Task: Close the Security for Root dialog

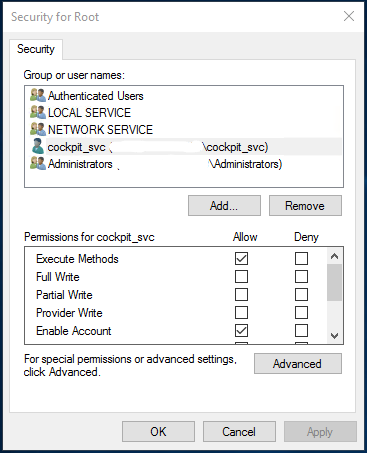Action: click(349, 16)
